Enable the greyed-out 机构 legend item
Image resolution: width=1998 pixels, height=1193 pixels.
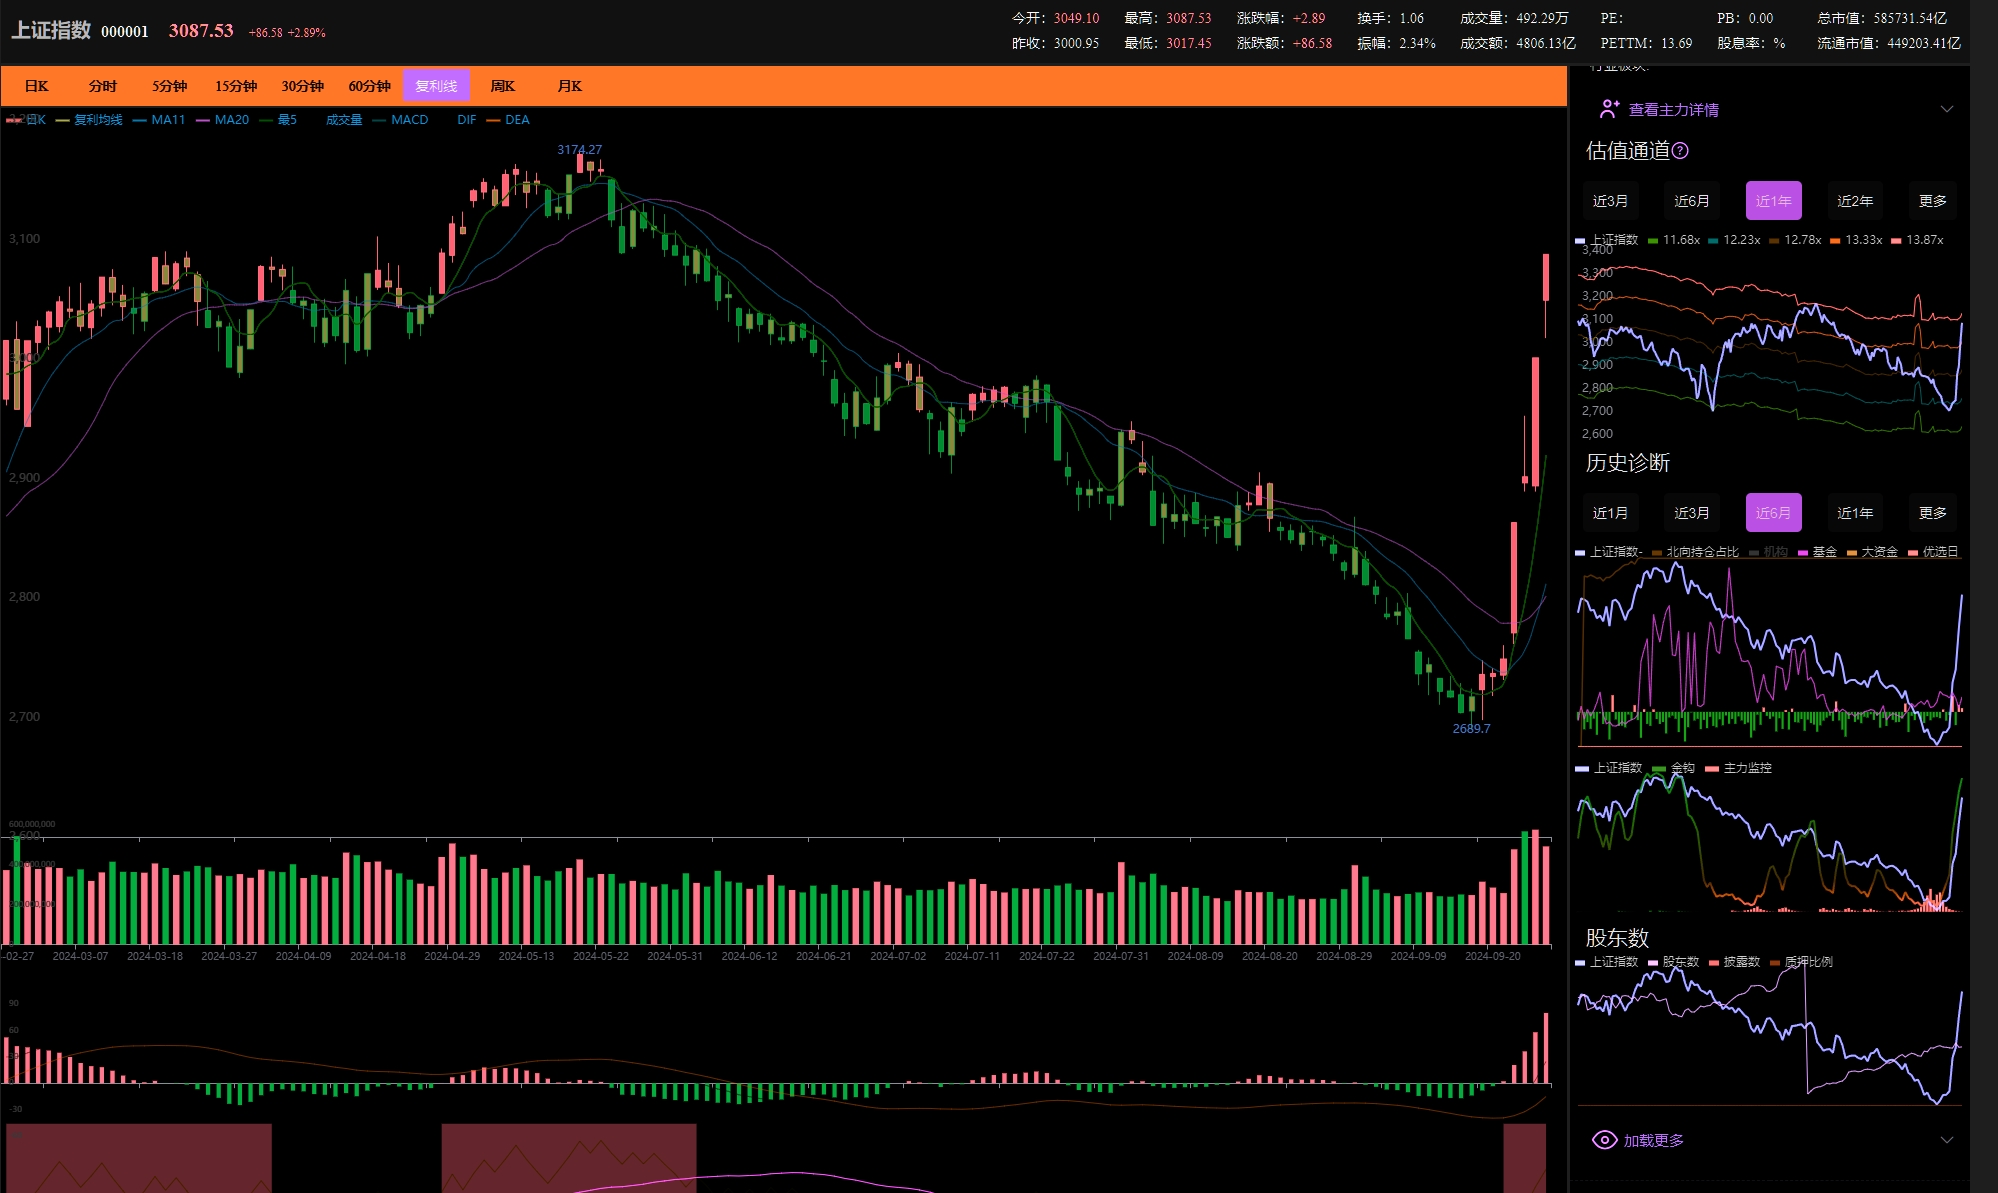pos(1768,552)
